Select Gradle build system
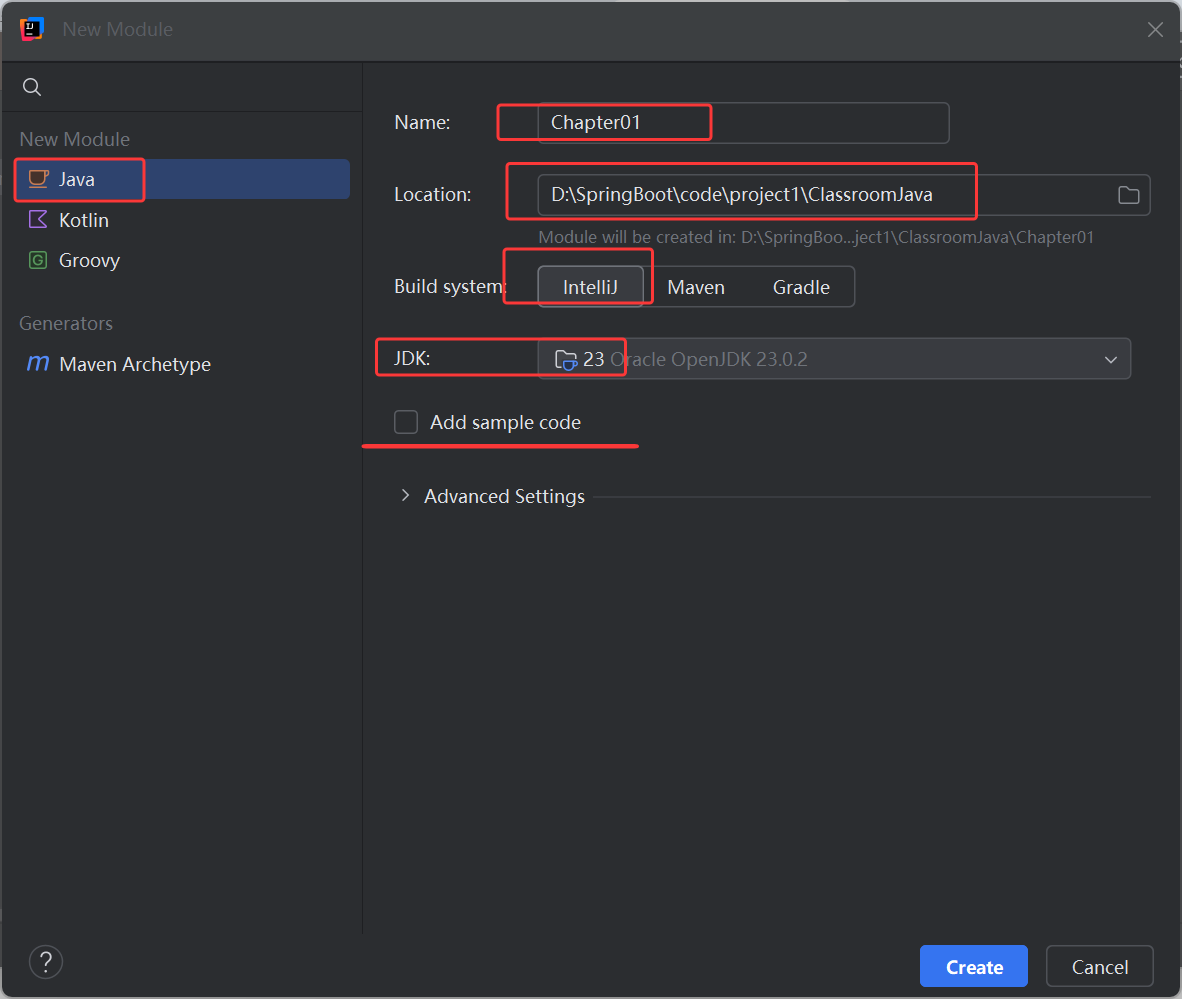The height and width of the screenshot is (999, 1182). pyautogui.click(x=801, y=287)
